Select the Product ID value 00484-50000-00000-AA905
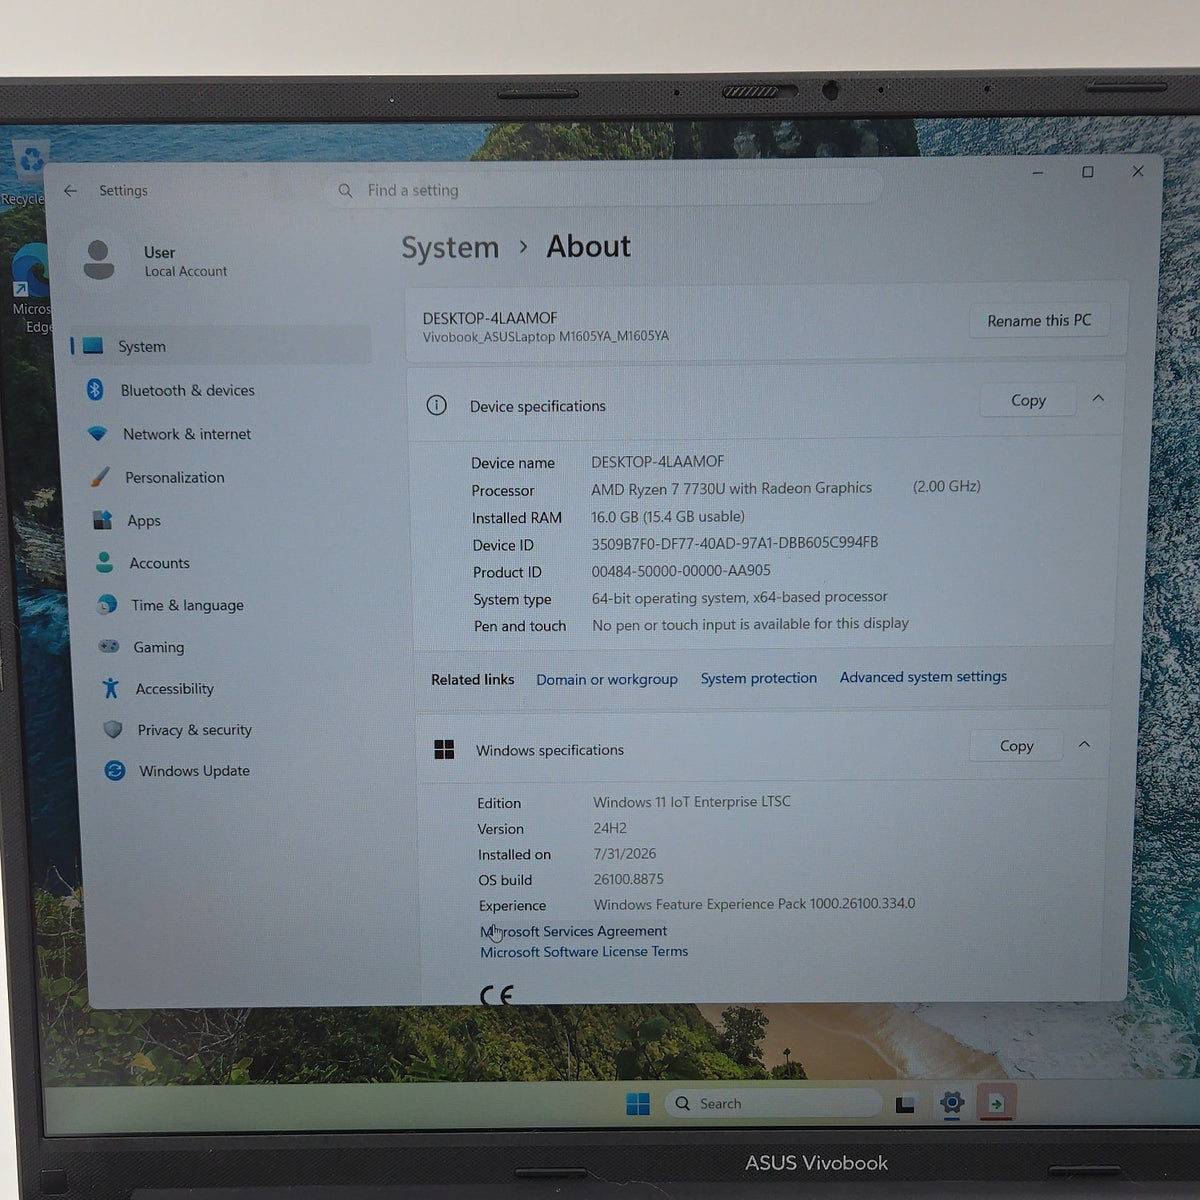 coord(681,571)
